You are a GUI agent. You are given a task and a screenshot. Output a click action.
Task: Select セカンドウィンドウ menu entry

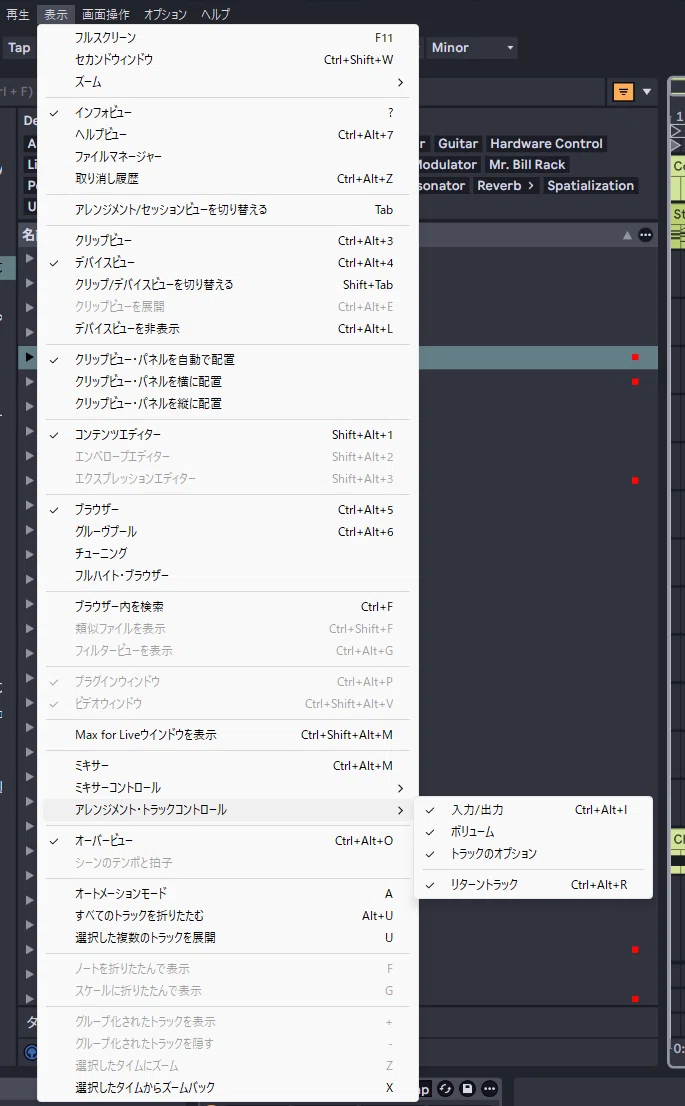226,60
